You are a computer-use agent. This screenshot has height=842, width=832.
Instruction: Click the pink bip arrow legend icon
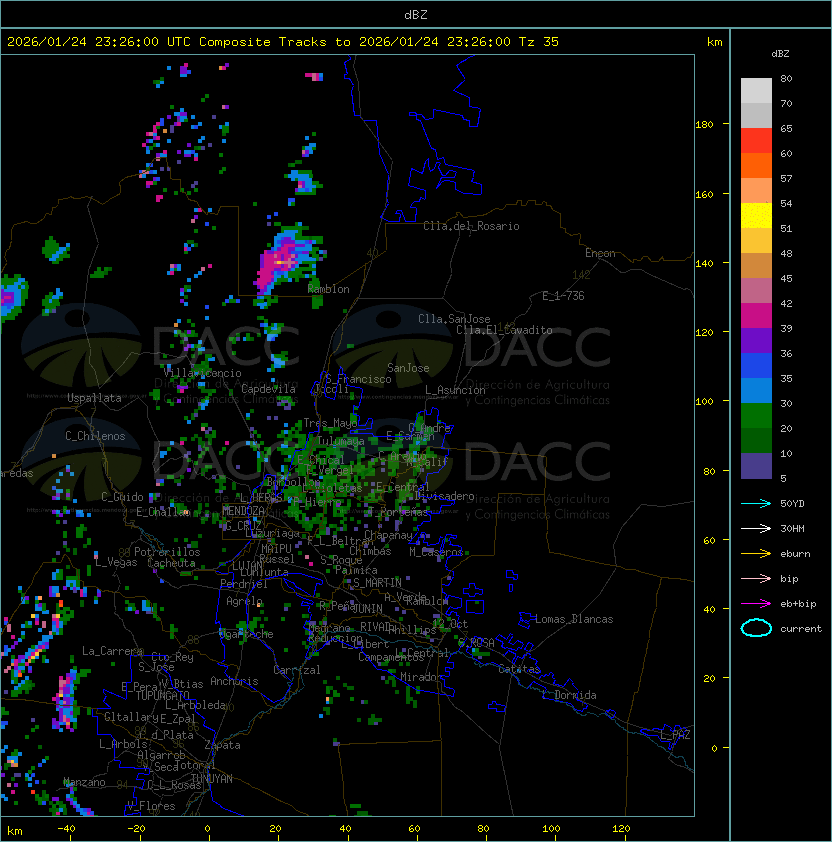[756, 578]
